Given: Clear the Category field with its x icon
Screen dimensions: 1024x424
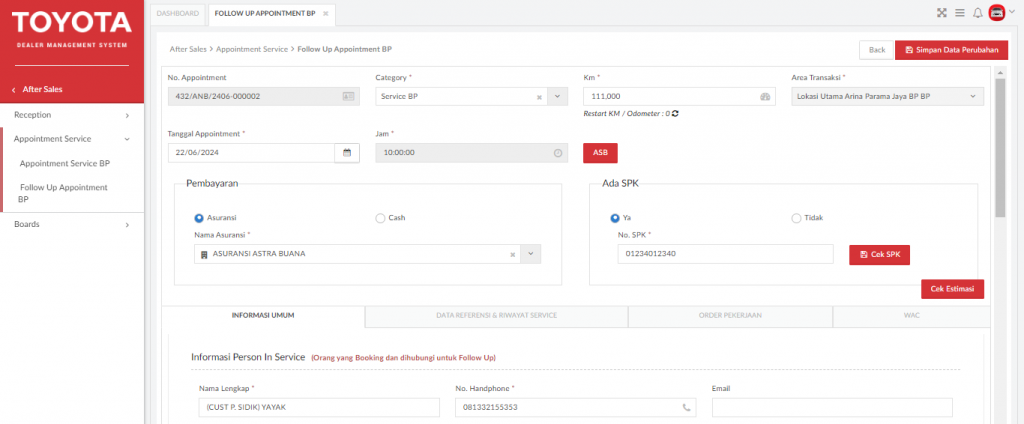Looking at the screenshot, I should click(539, 97).
